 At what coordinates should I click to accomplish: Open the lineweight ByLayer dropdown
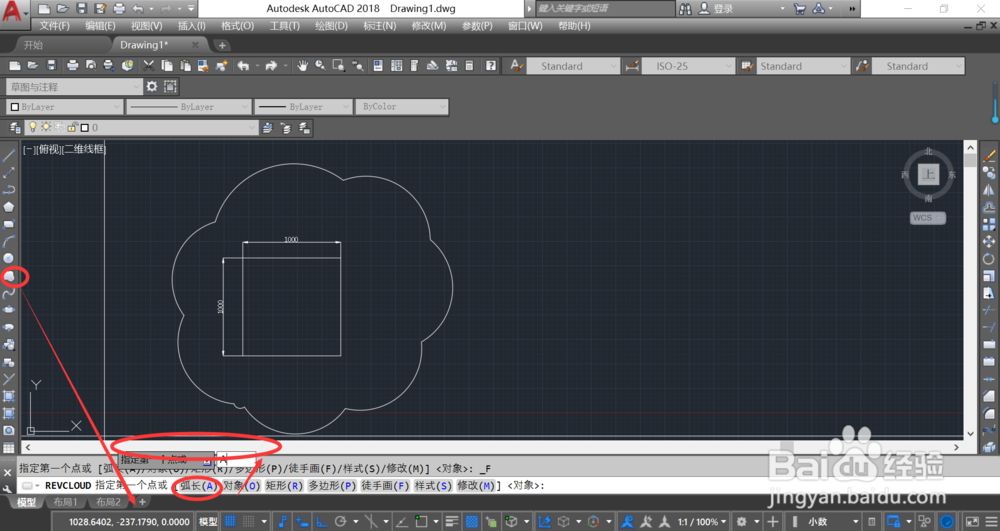coord(304,106)
